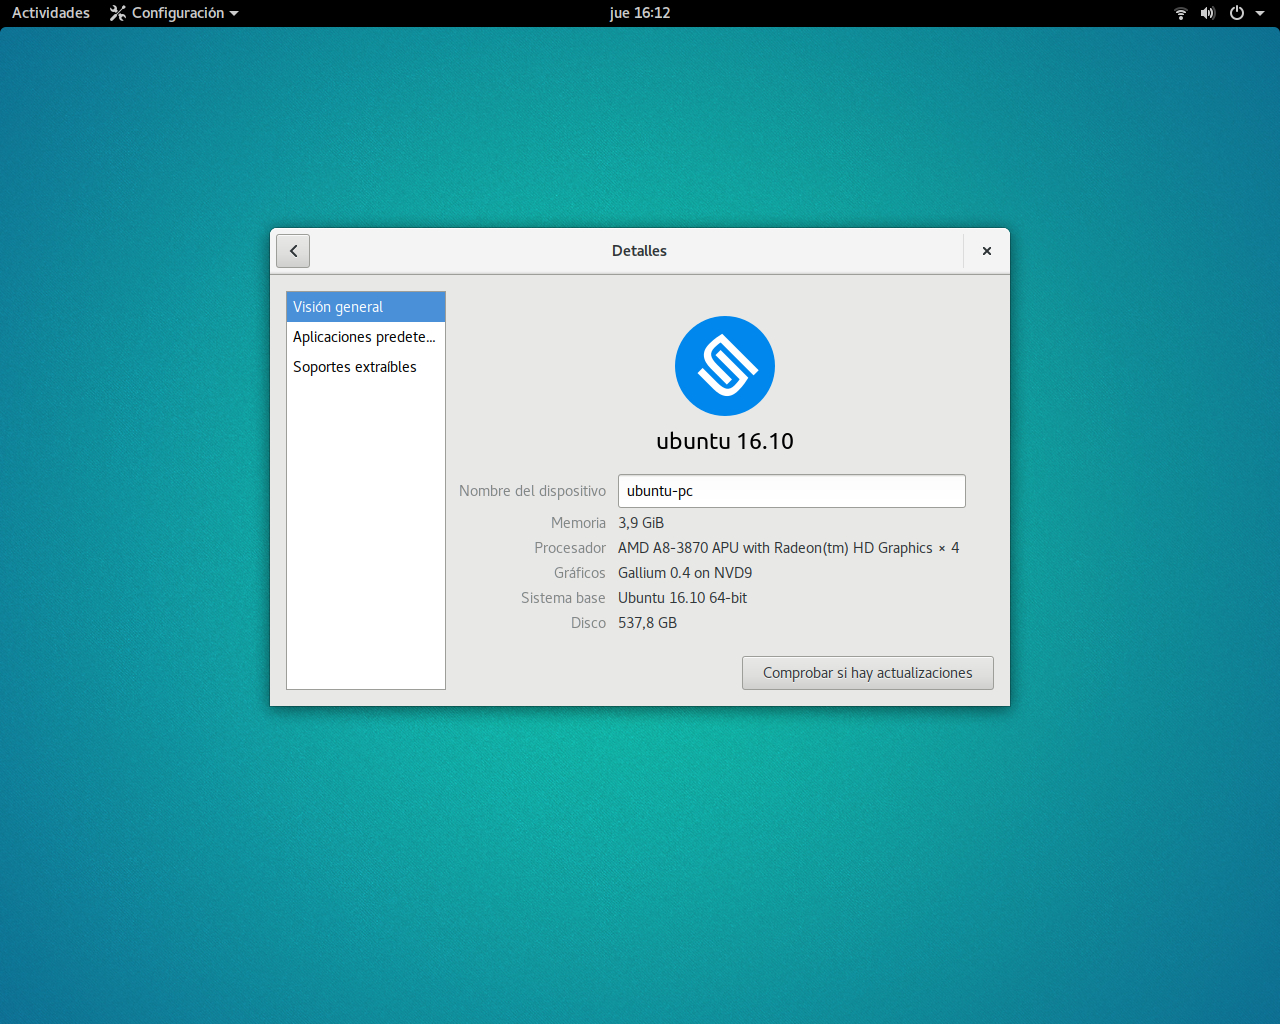Image resolution: width=1280 pixels, height=1024 pixels.
Task: Click the volume speaker icon
Action: point(1208,13)
